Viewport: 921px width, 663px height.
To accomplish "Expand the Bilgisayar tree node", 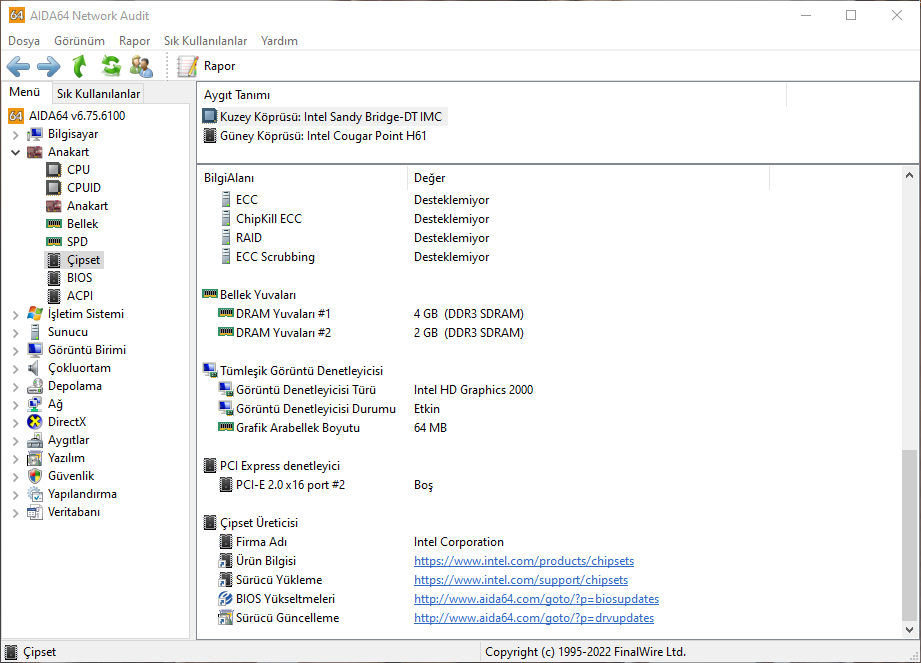I will (x=16, y=134).
